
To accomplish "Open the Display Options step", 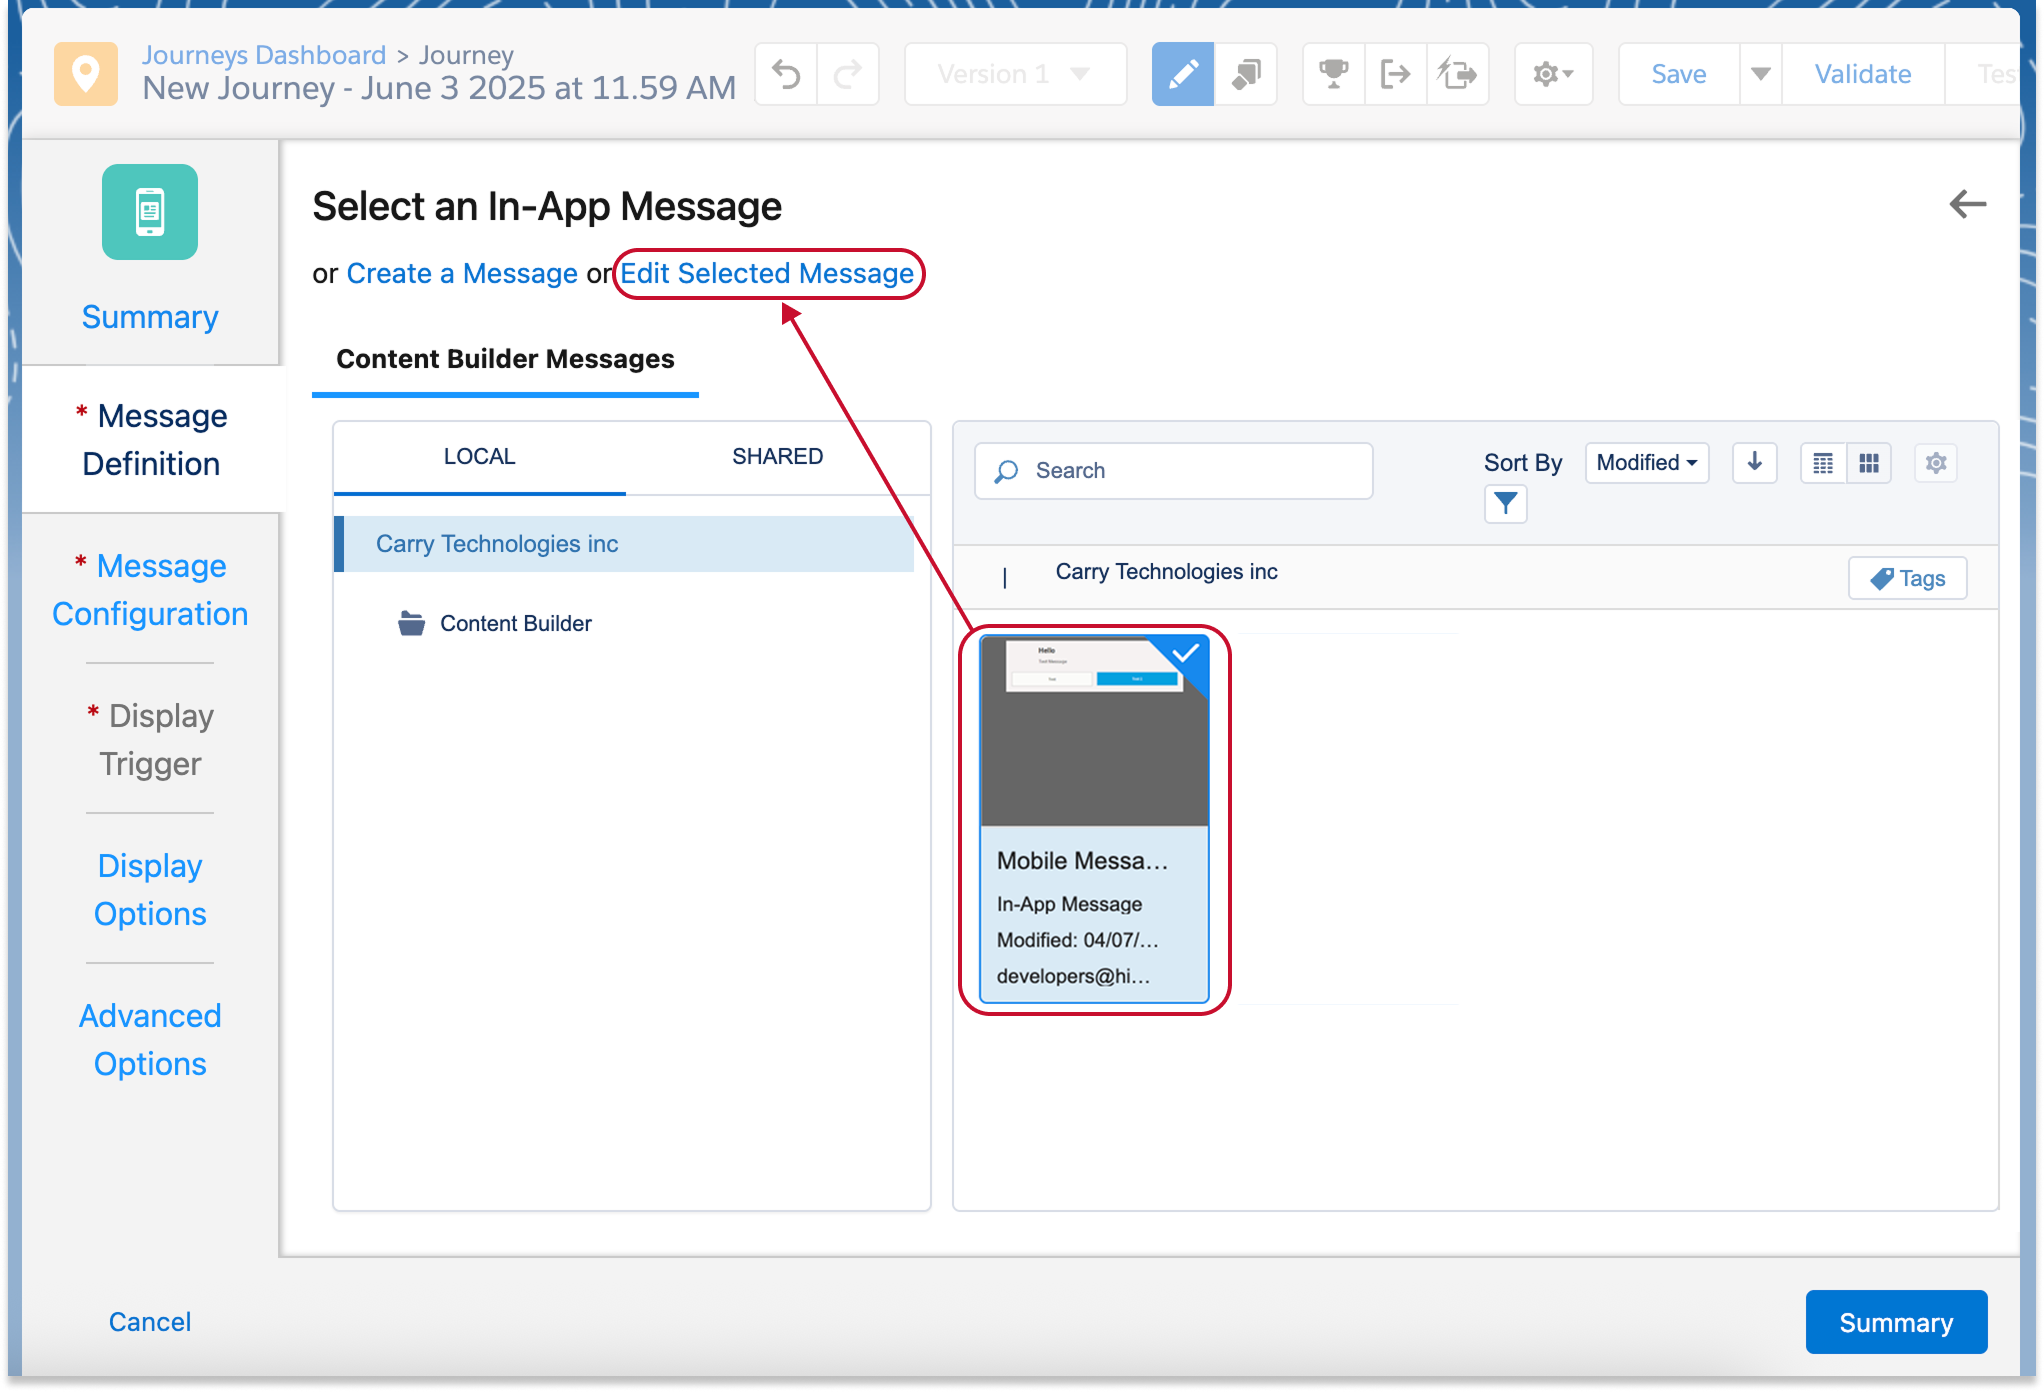I will pyautogui.click(x=150, y=889).
